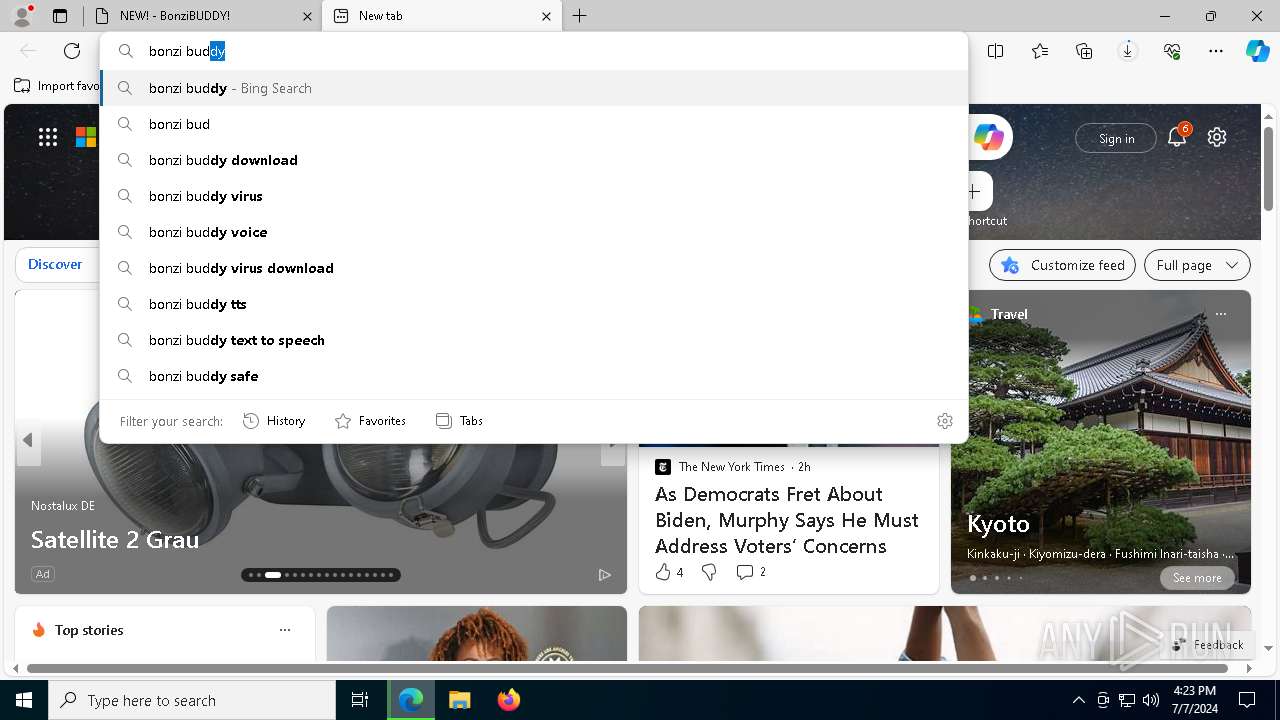Image resolution: width=1280 pixels, height=720 pixels.
Task: Open search filter settings gear
Action: pos(945,421)
